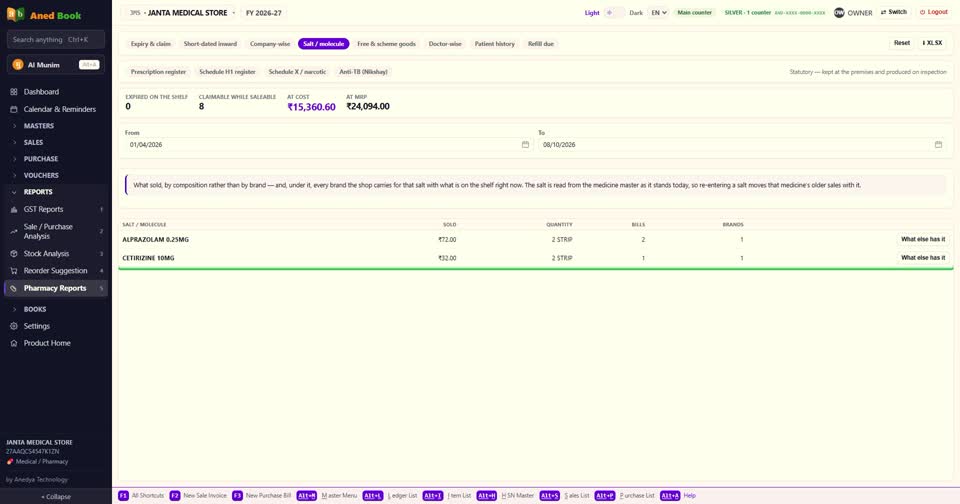This screenshot has height=504, width=960.
Task: Click the Settings gear icon in sidebar
Action: coord(13,326)
